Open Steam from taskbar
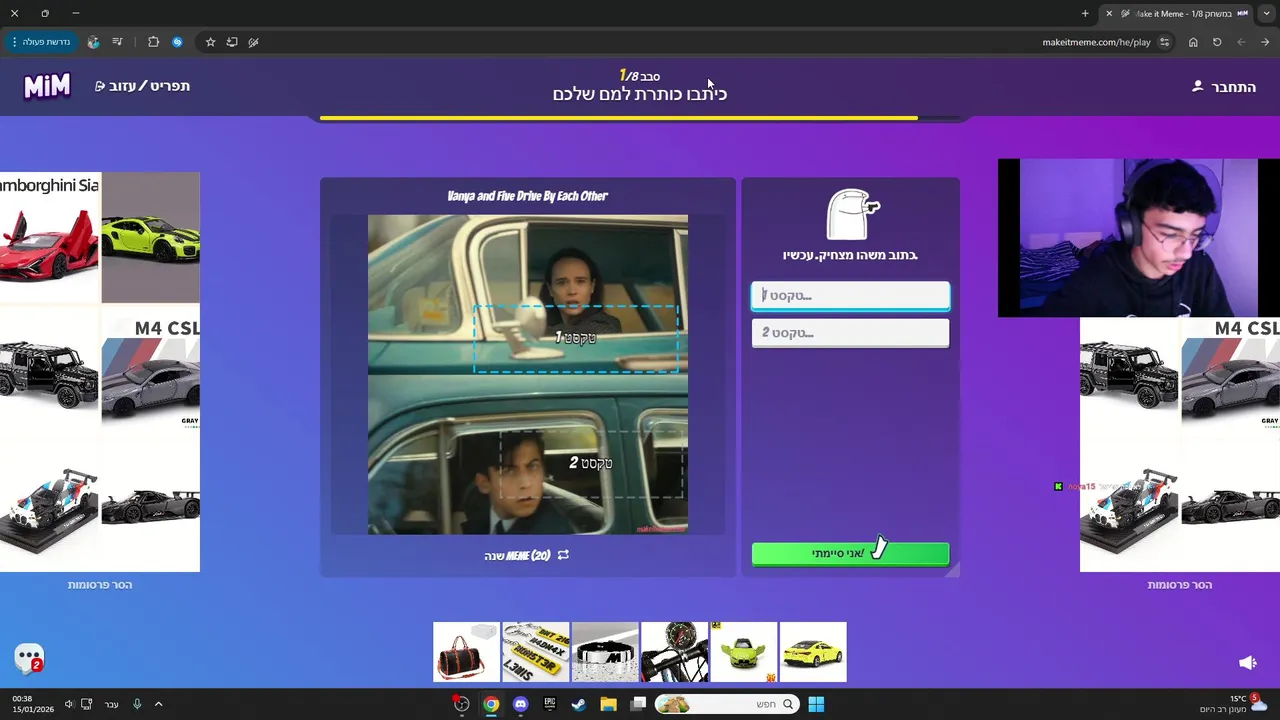 click(x=578, y=704)
